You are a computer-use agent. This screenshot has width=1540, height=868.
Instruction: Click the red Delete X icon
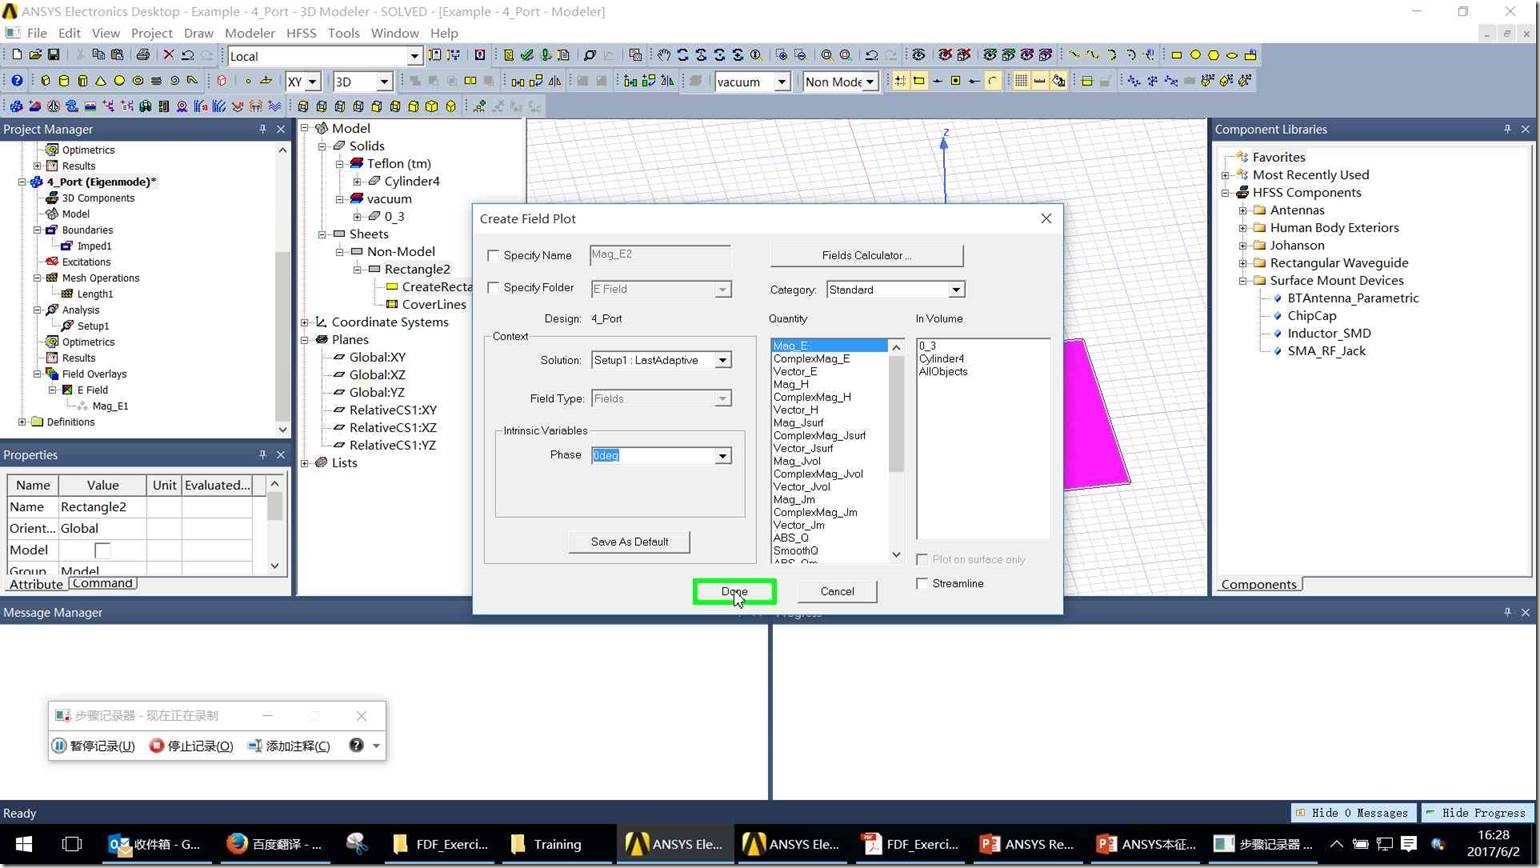pyautogui.click(x=168, y=55)
